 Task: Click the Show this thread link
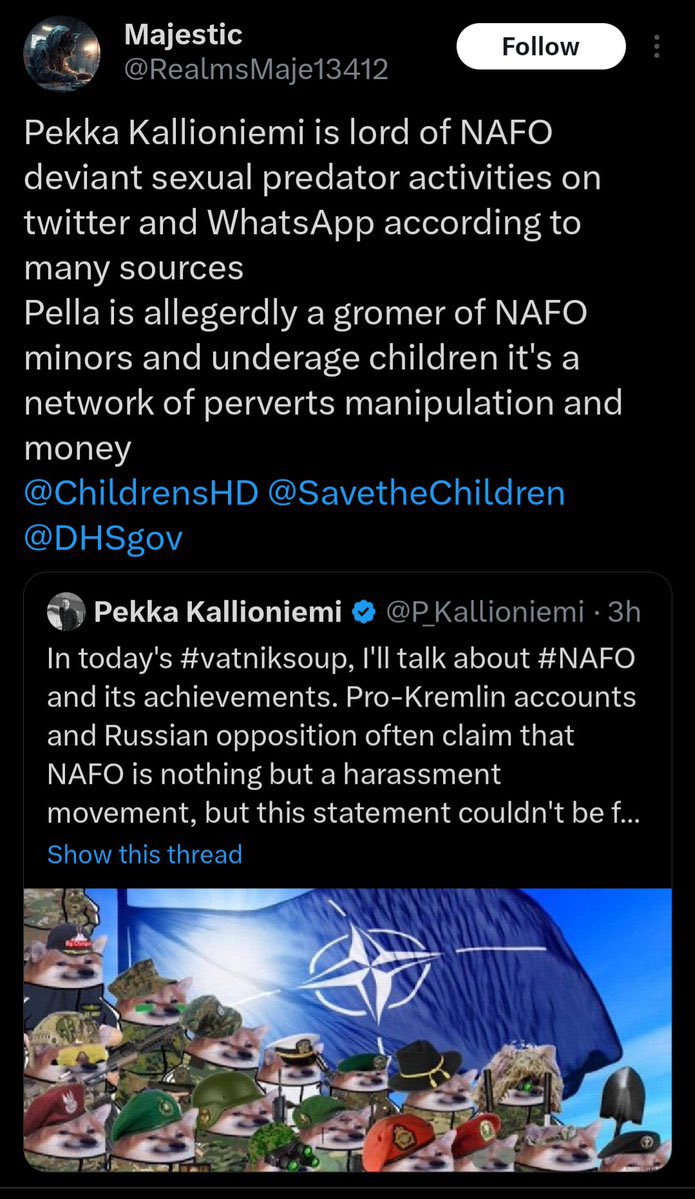[x=145, y=854]
